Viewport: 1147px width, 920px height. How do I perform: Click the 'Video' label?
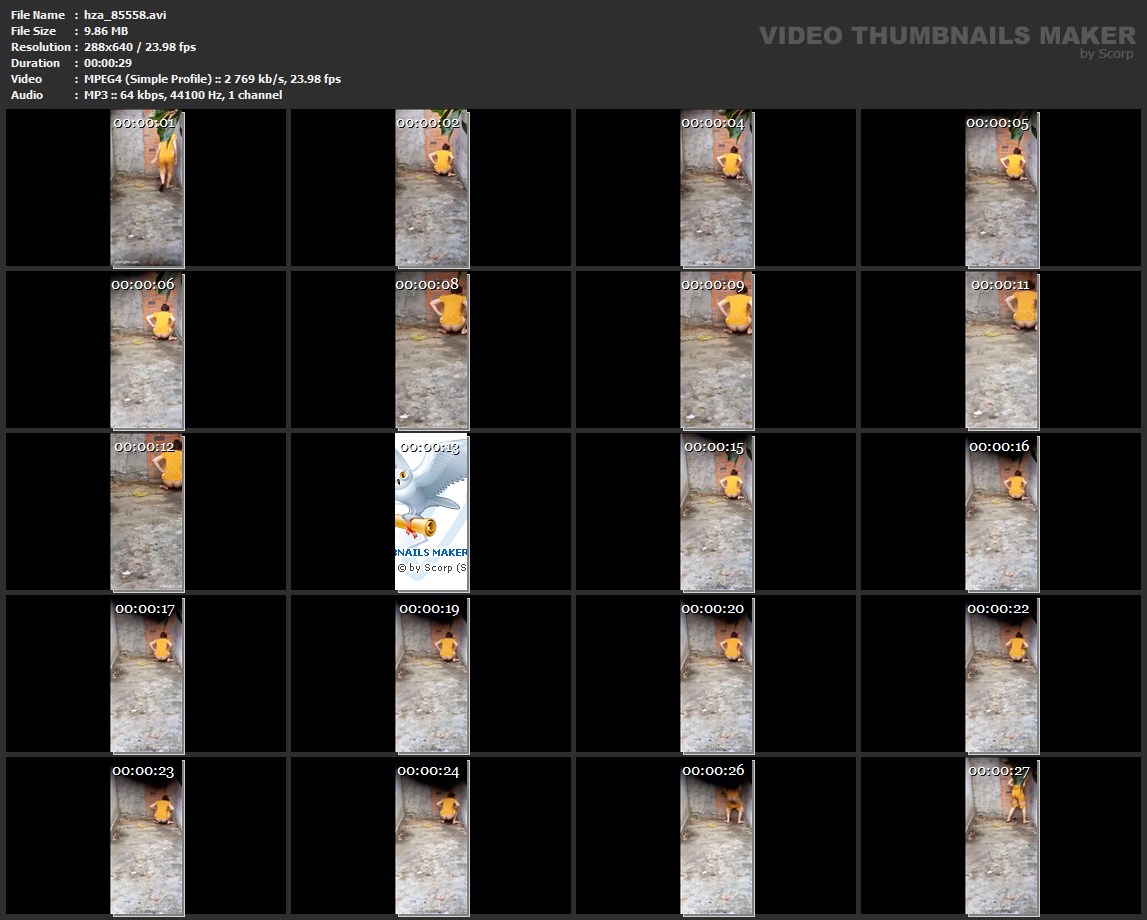click(x=26, y=79)
